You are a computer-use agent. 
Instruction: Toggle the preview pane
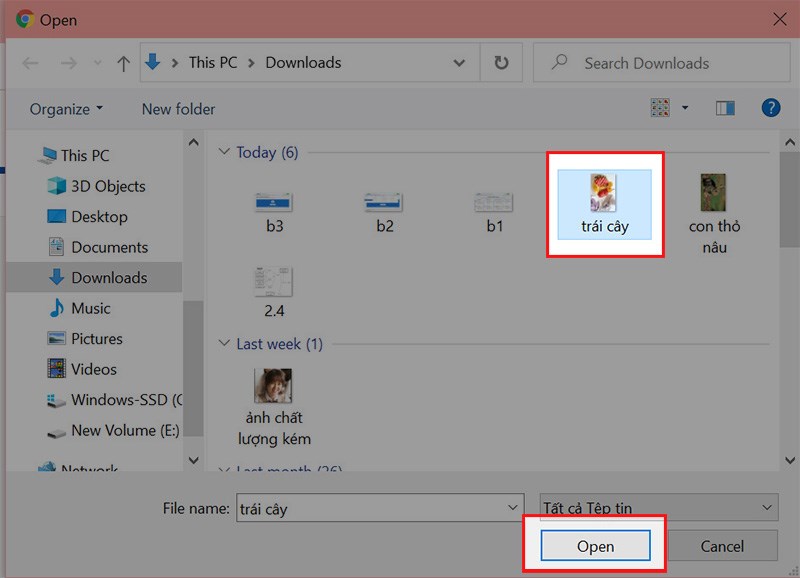[725, 108]
